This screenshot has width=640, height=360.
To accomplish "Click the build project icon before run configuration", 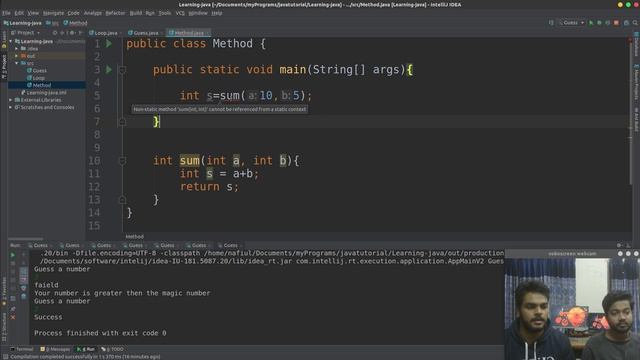I will coord(551,23).
